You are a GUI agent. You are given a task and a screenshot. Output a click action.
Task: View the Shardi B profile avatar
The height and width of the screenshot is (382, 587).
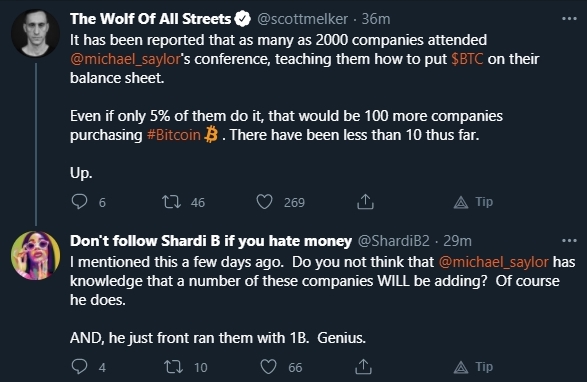point(36,255)
